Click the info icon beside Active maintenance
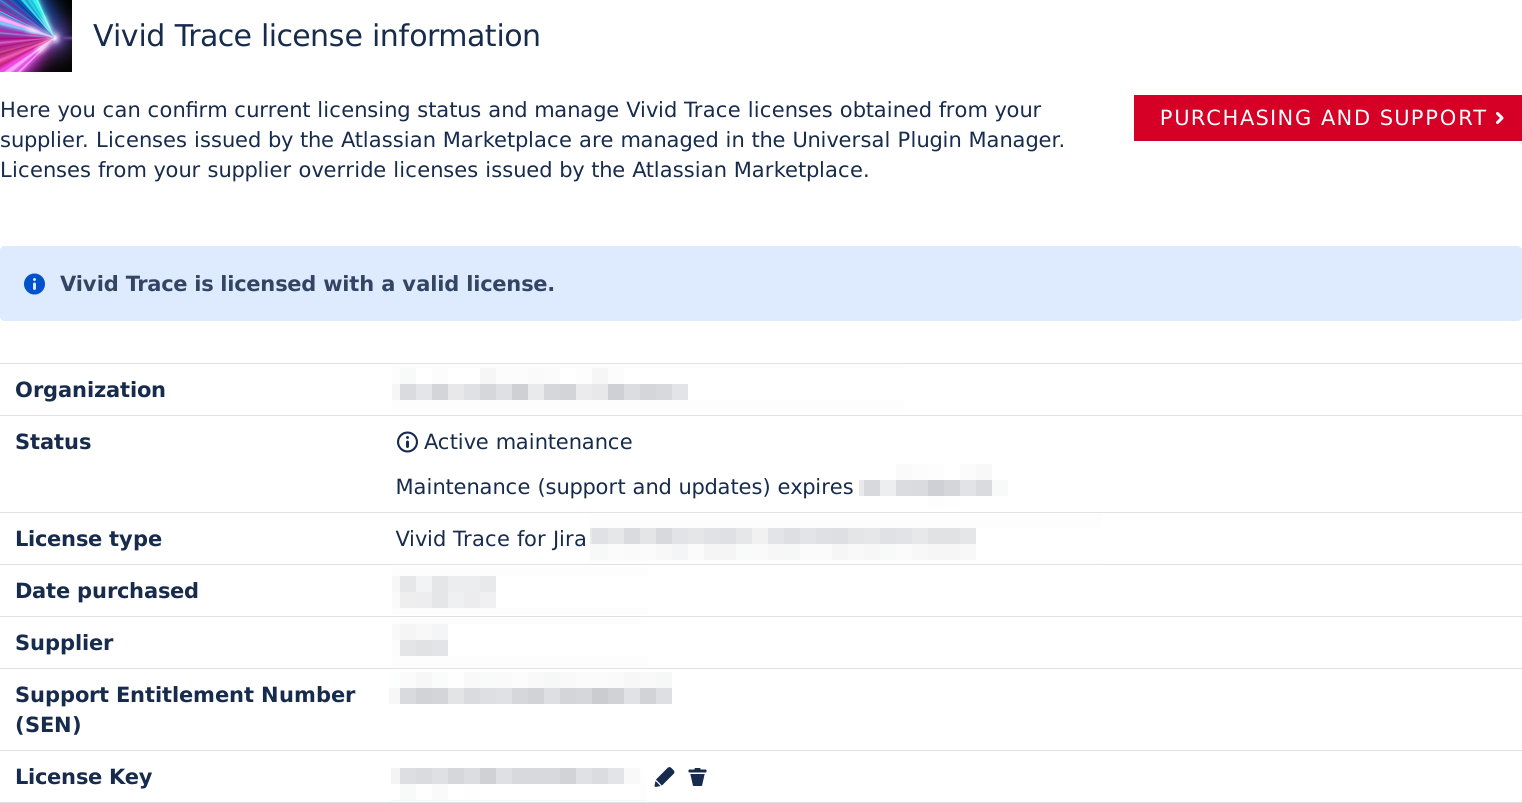The height and width of the screenshot is (803, 1522). point(407,442)
